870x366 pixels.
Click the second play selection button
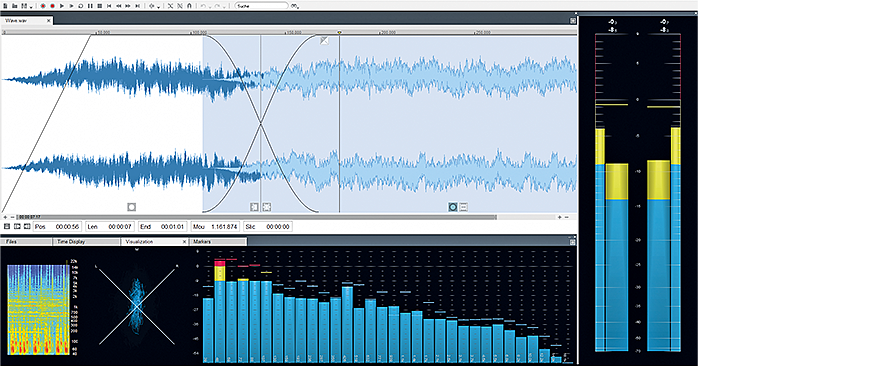71,6
